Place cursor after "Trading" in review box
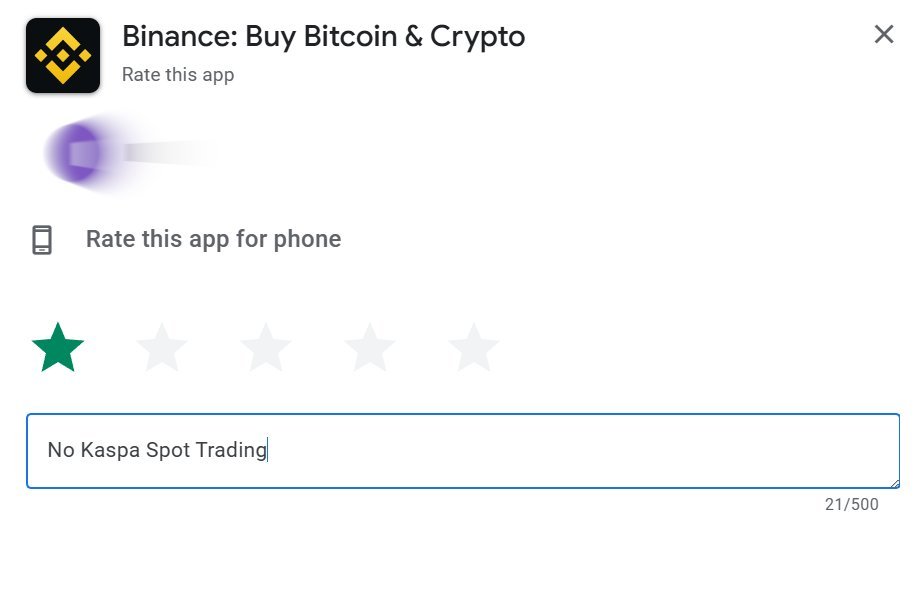The width and height of the screenshot is (920, 600). click(x=268, y=450)
